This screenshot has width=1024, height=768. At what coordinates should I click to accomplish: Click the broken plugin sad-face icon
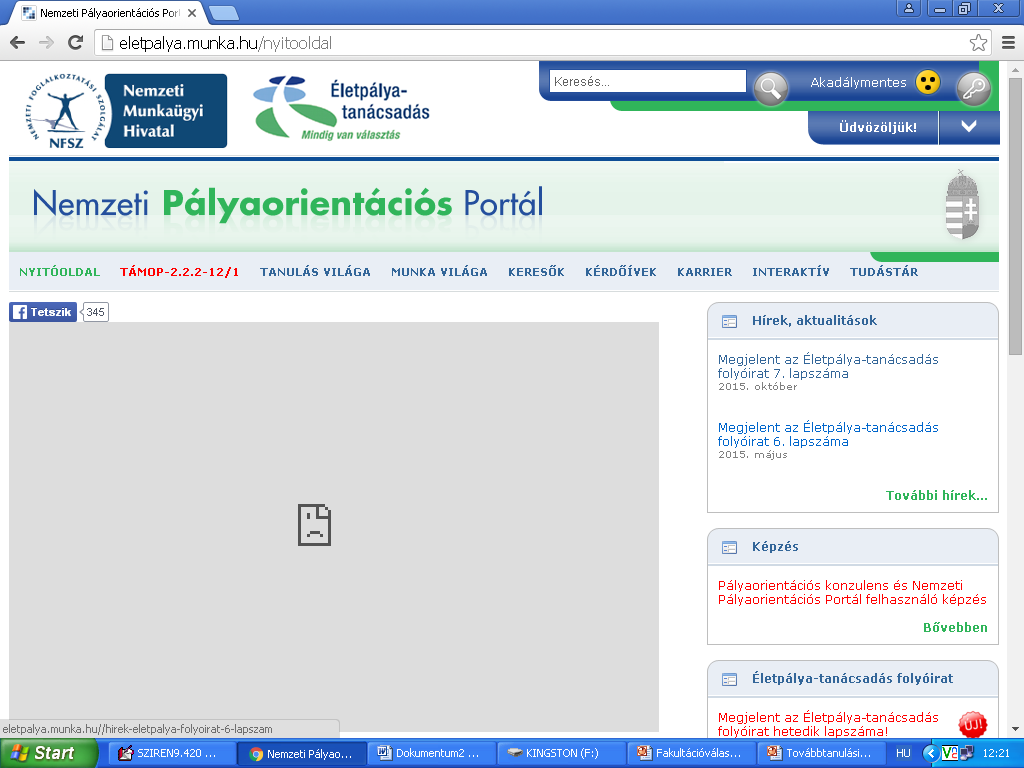click(314, 525)
